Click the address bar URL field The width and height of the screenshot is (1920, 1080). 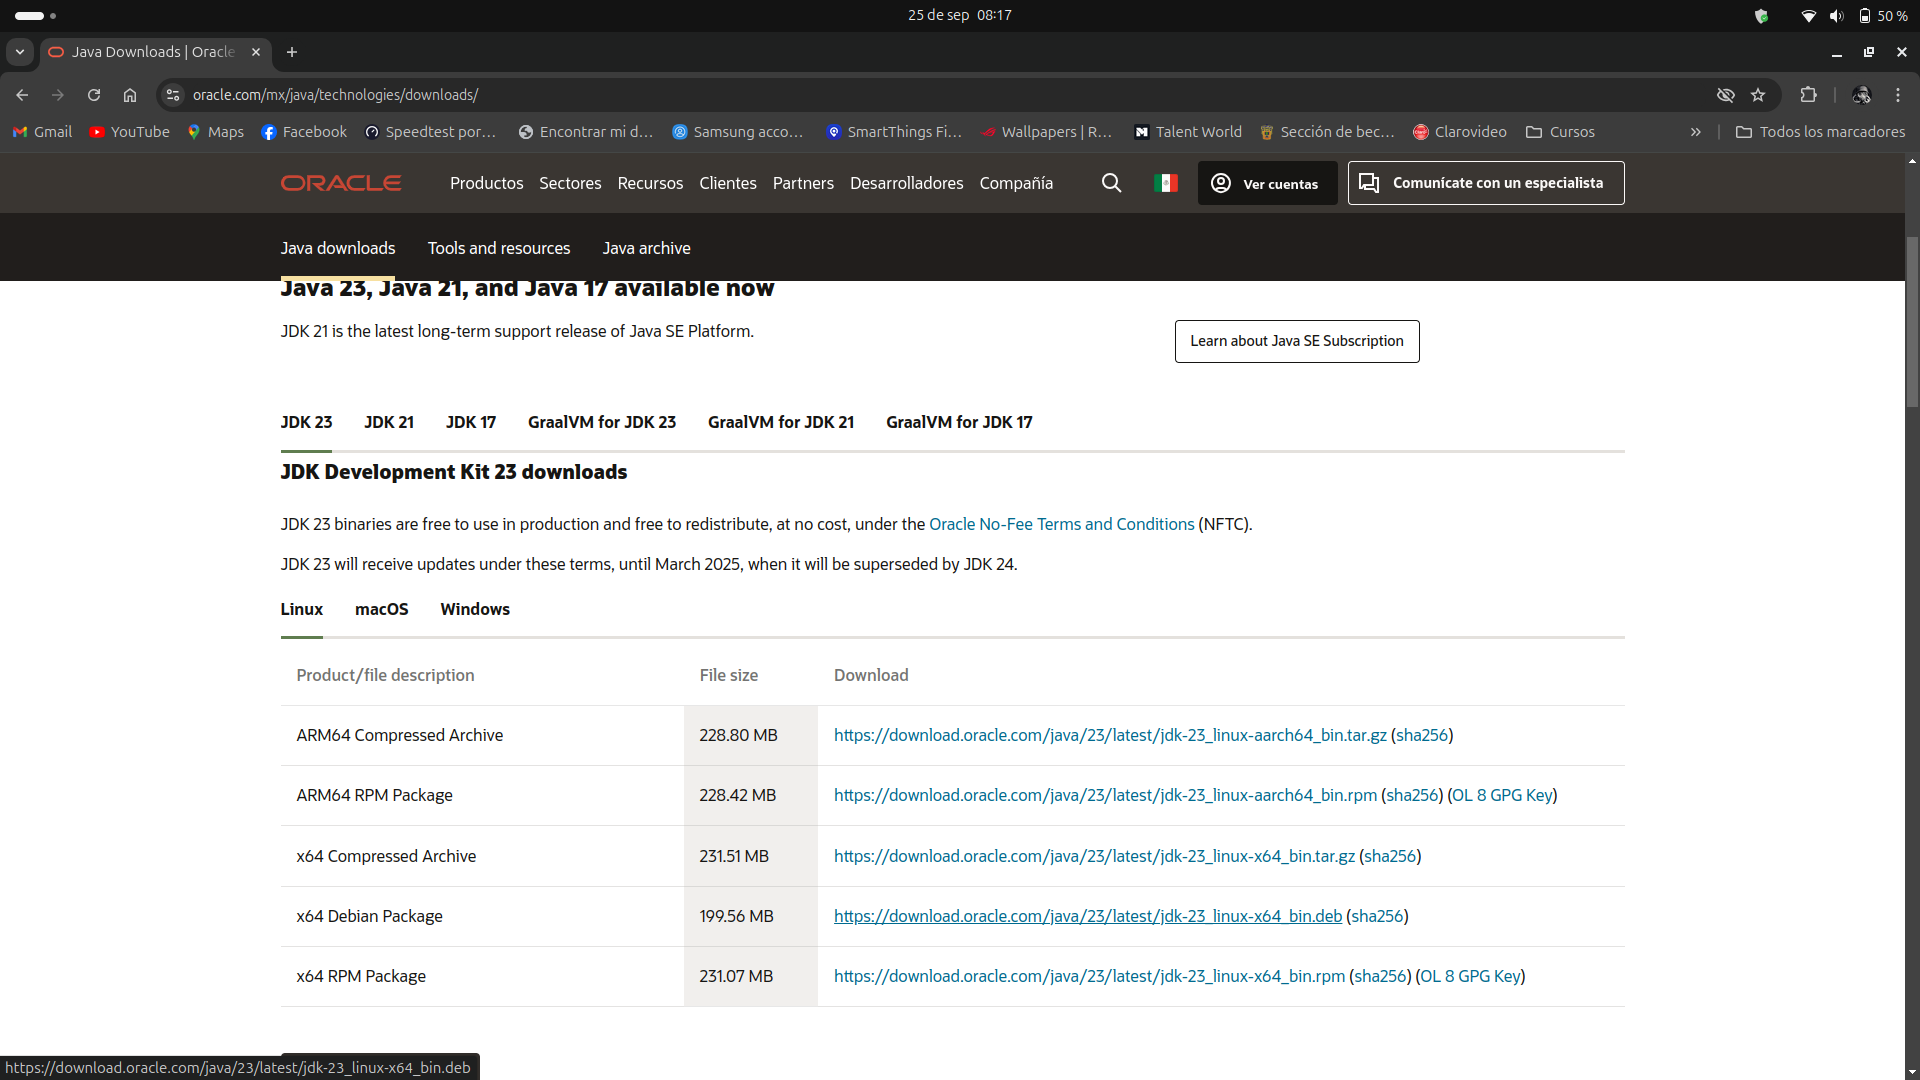(940, 95)
